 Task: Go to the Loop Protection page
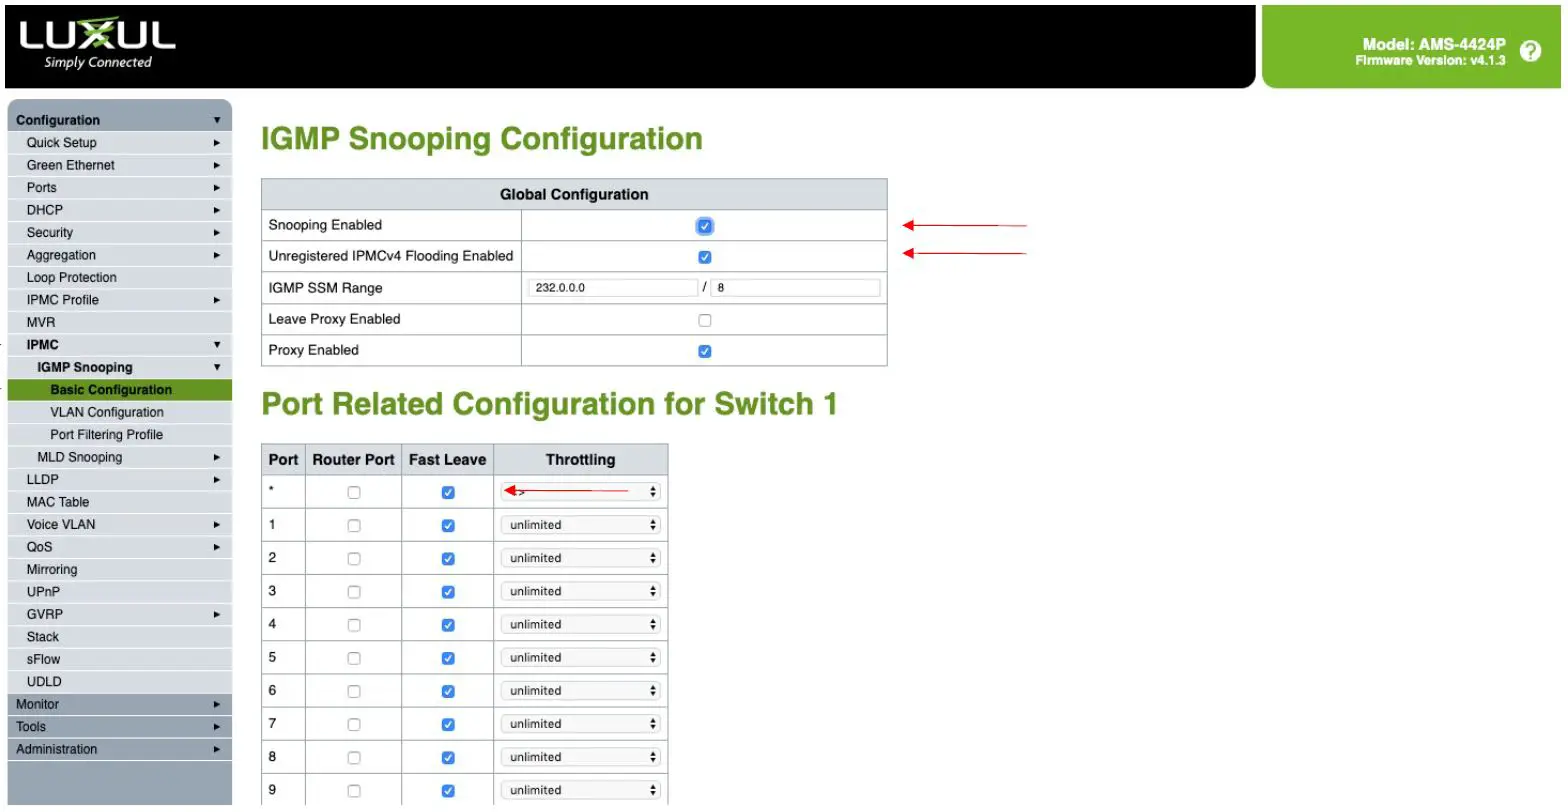(x=72, y=278)
